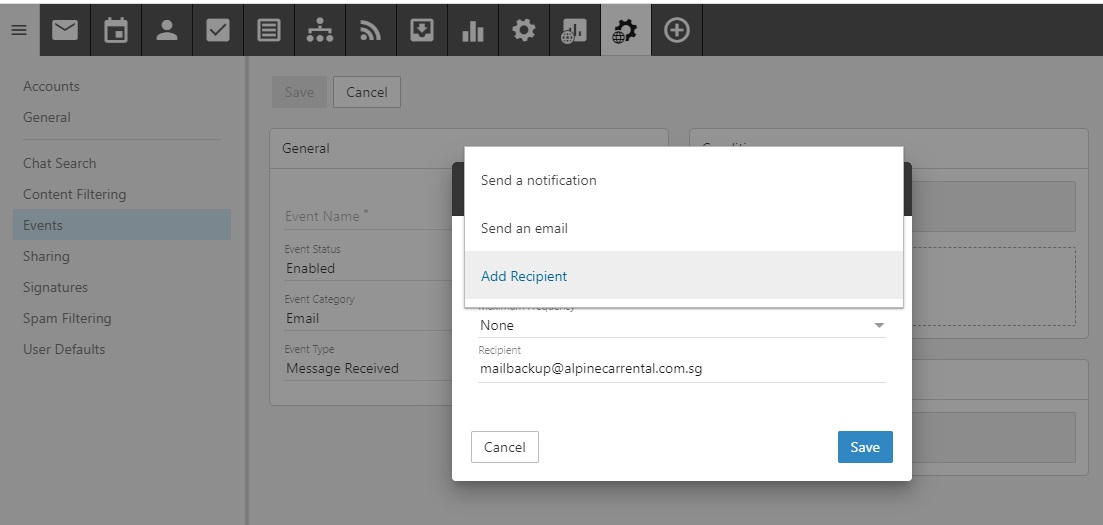Open the RSS feeds icon

coord(371,31)
